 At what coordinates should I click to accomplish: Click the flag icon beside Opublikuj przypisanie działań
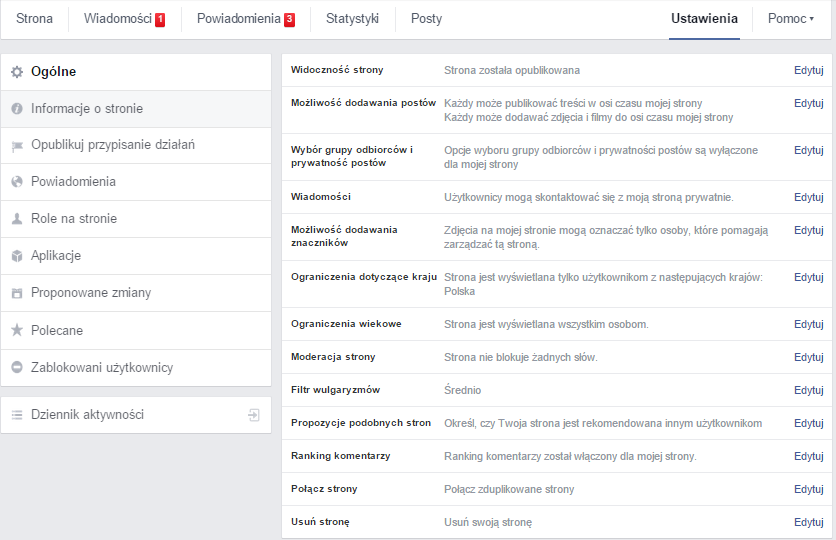click(17, 146)
